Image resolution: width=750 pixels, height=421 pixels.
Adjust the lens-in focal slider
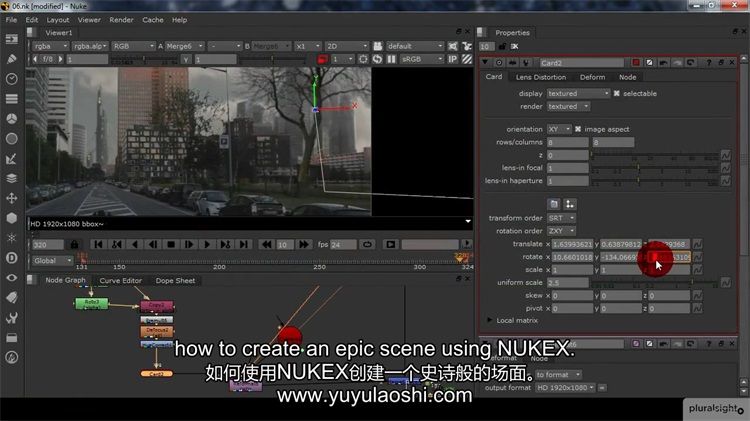click(654, 168)
